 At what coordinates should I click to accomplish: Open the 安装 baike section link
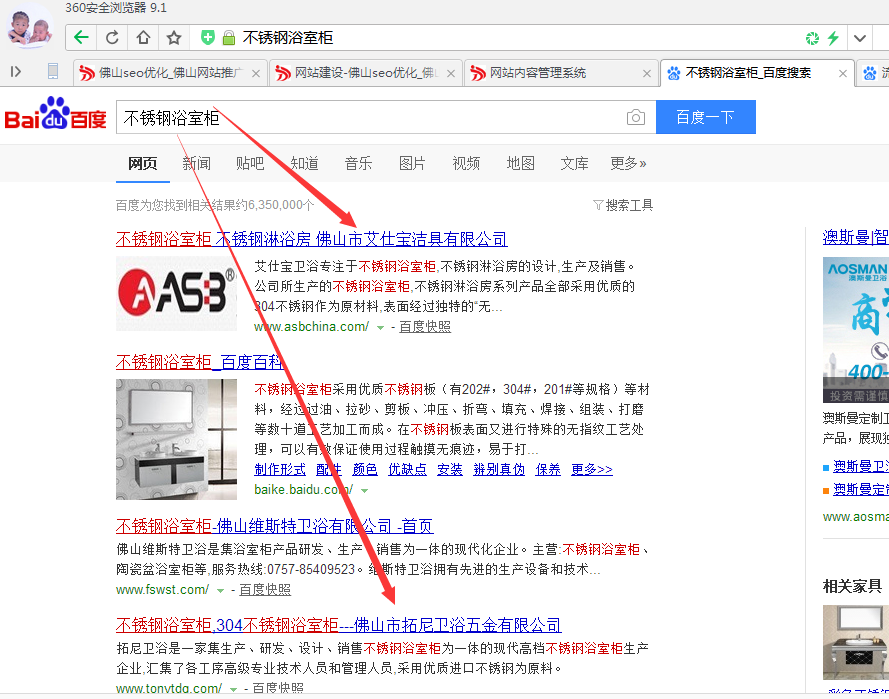pyautogui.click(x=450, y=469)
